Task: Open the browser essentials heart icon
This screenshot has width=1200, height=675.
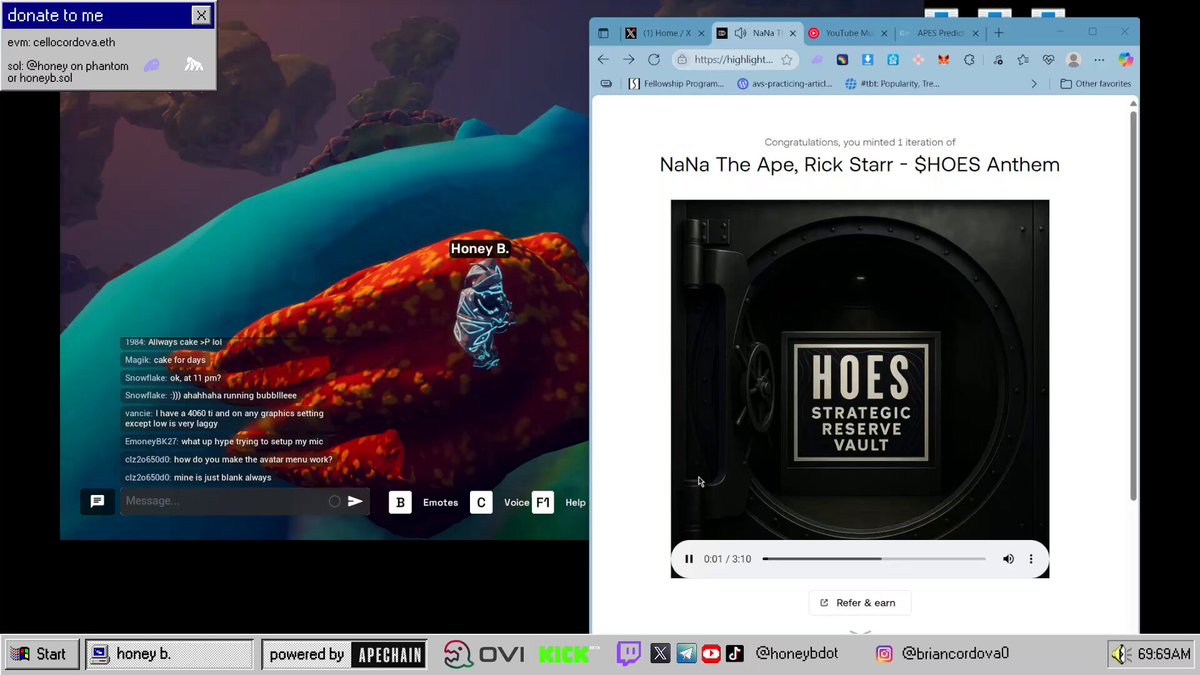Action: (1048, 60)
